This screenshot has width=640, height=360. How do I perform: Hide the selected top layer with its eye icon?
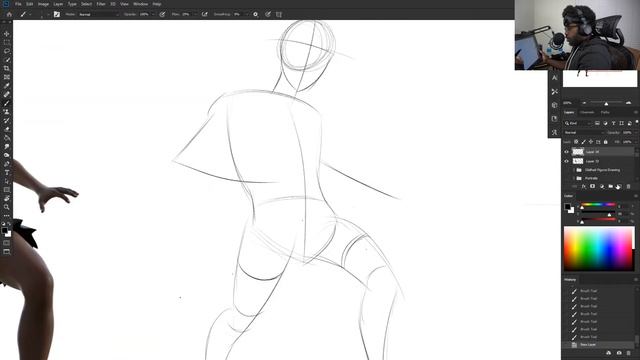pyautogui.click(x=567, y=152)
